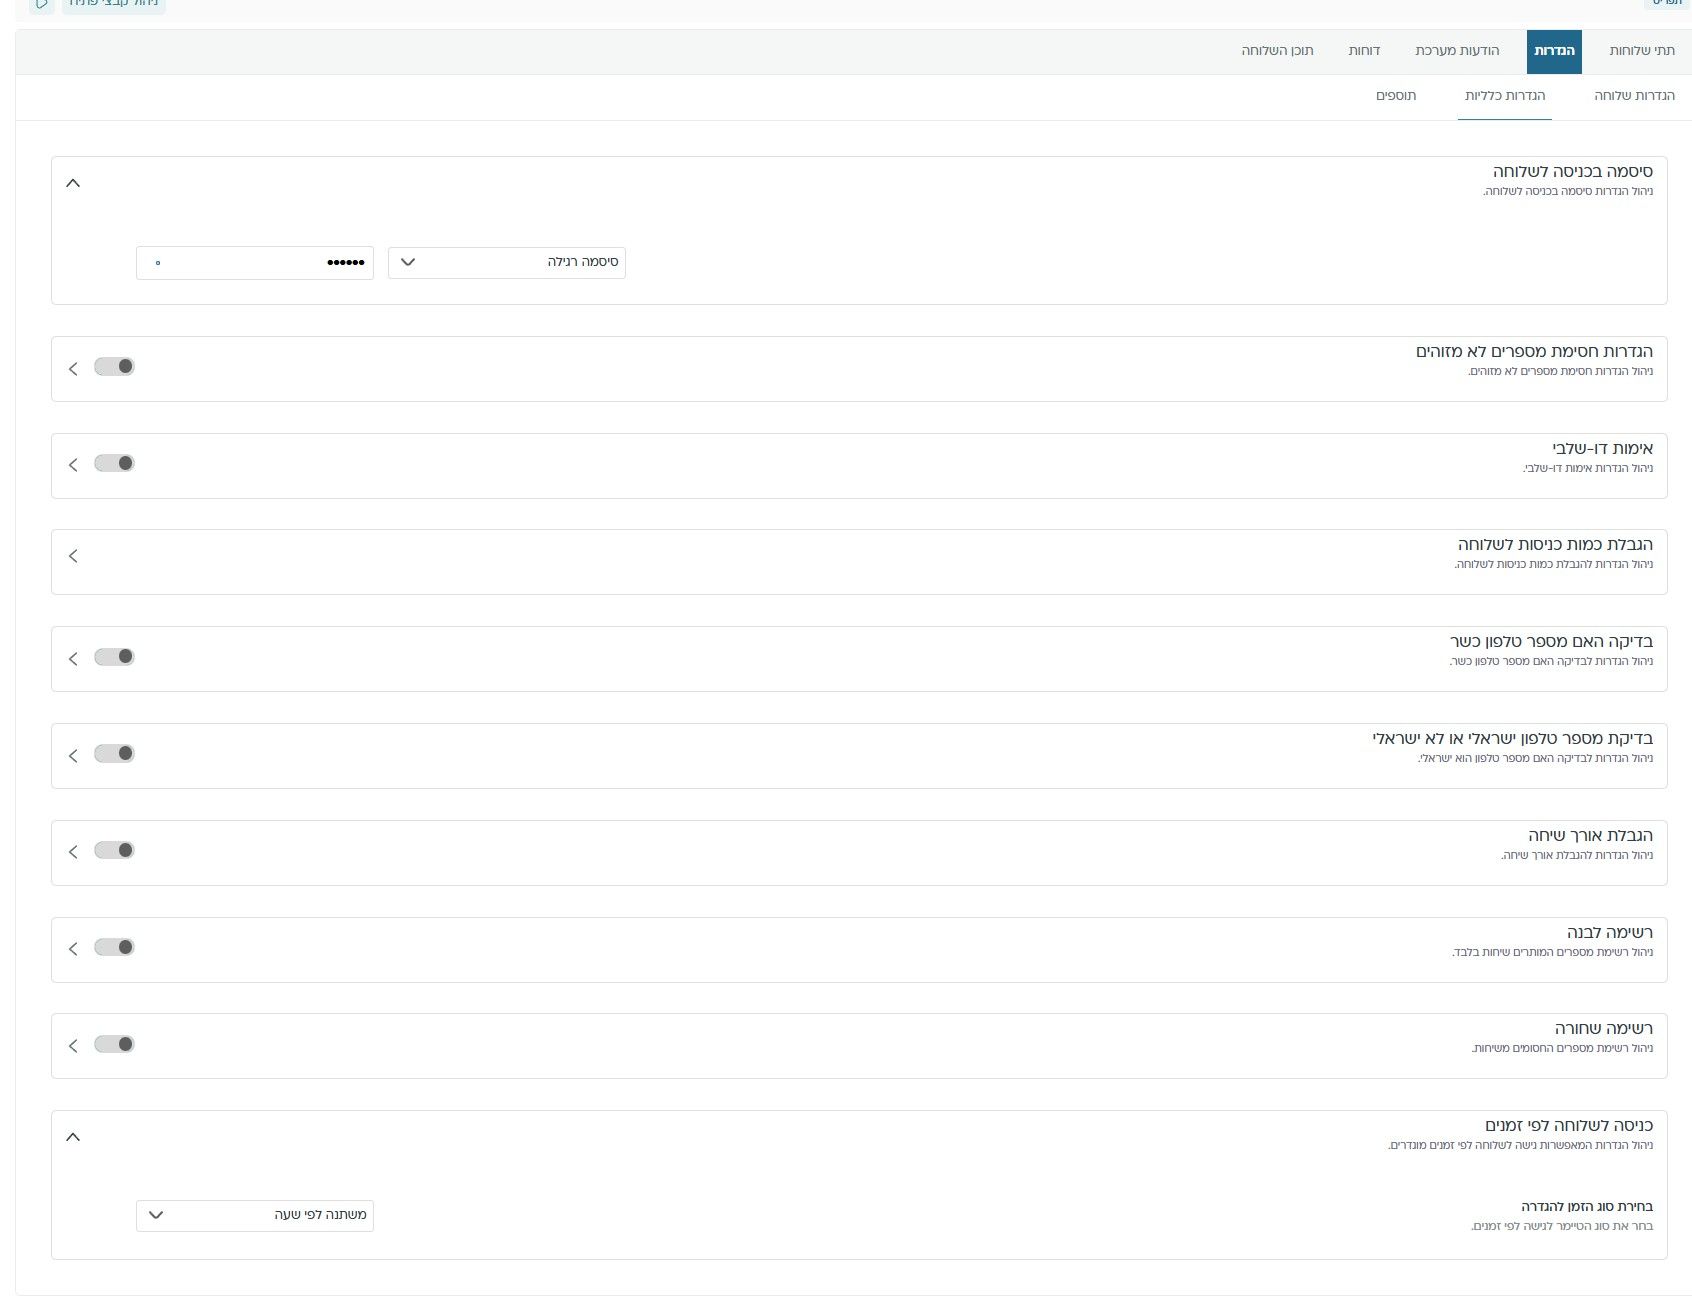Expand the הגבלת אורך שיחה chevron
Screen dimensions: 1692x1298
coord(73,852)
